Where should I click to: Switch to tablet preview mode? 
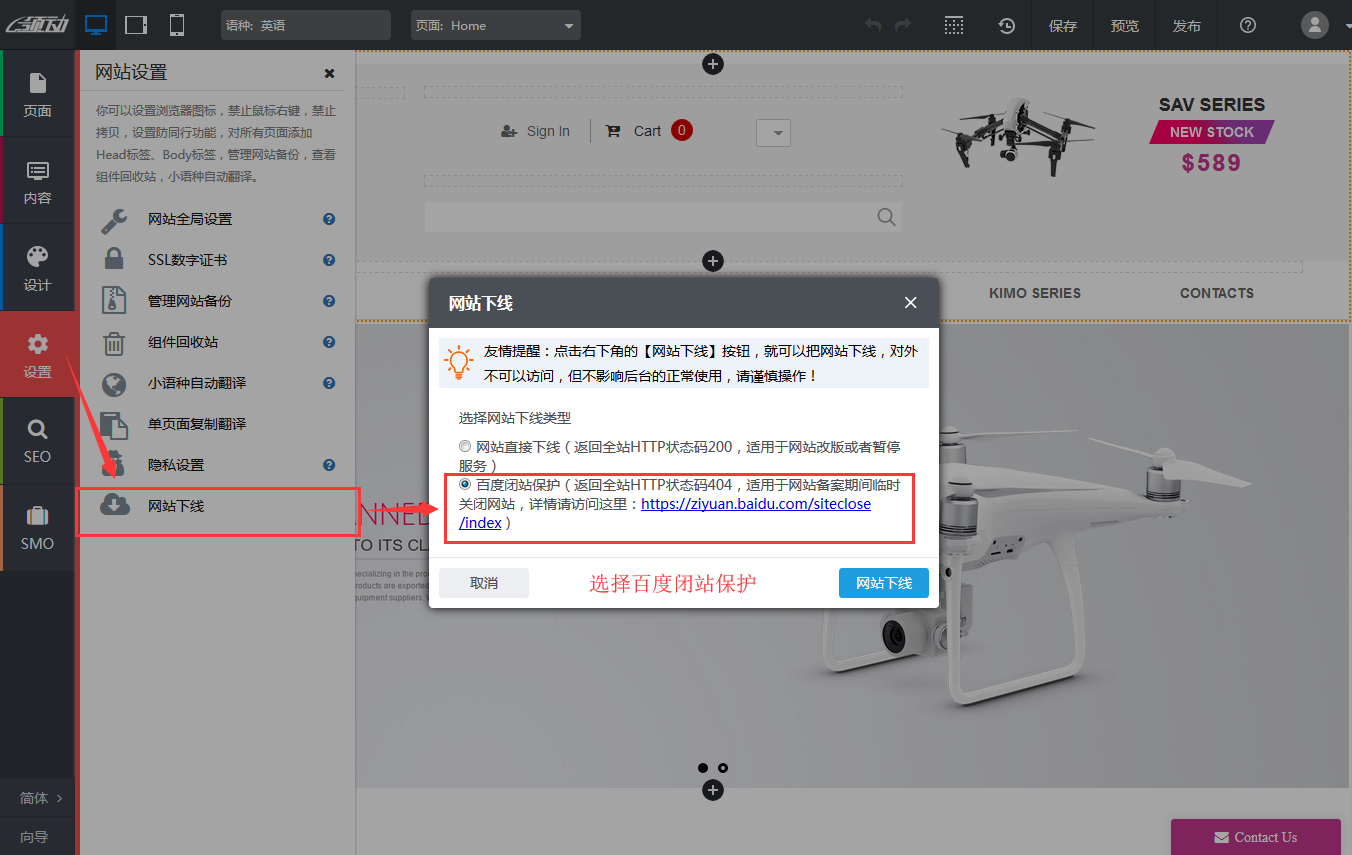point(136,24)
